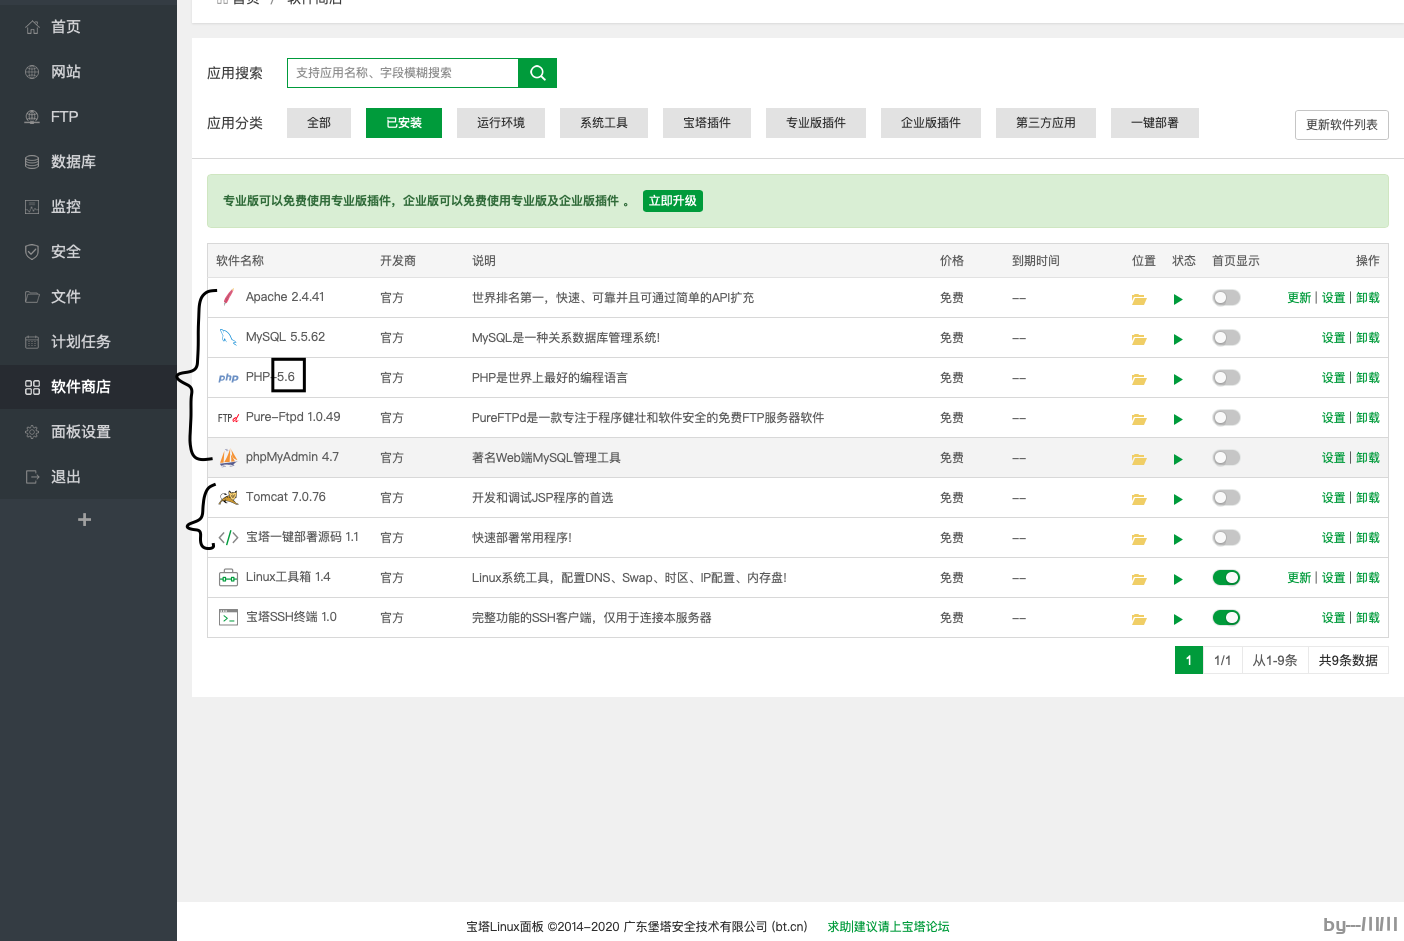Click page number 1 in pagination

pyautogui.click(x=1189, y=660)
